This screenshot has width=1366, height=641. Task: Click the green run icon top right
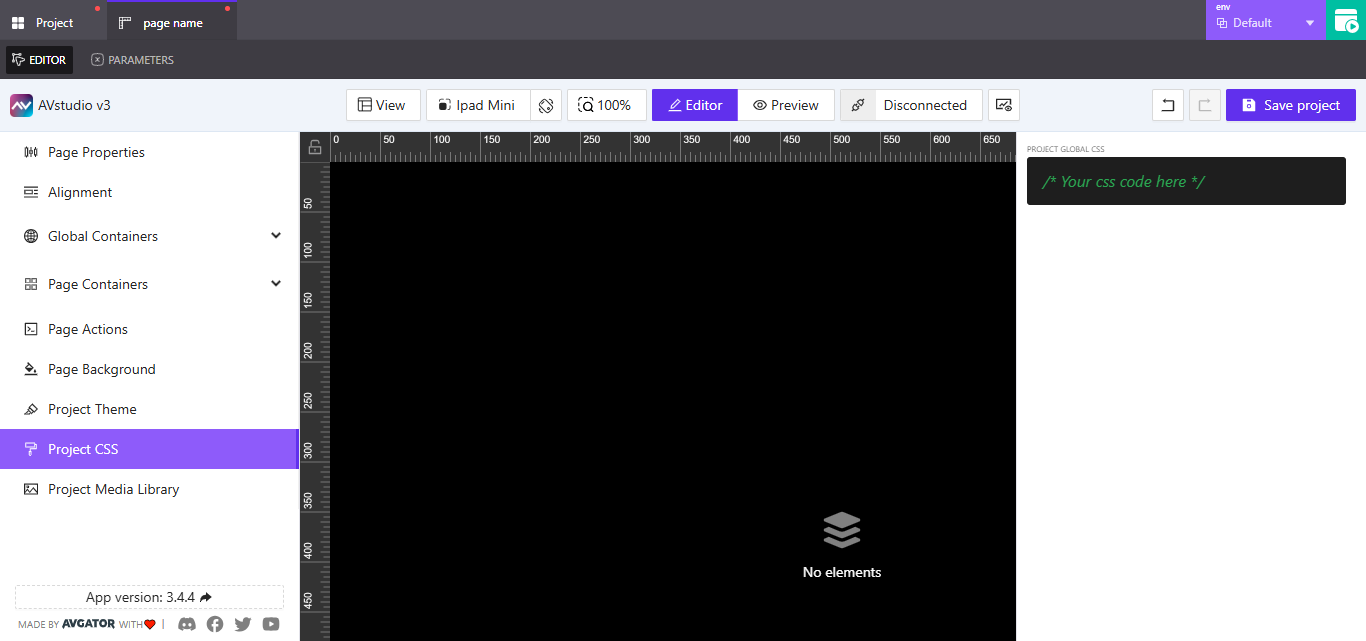point(1345,20)
